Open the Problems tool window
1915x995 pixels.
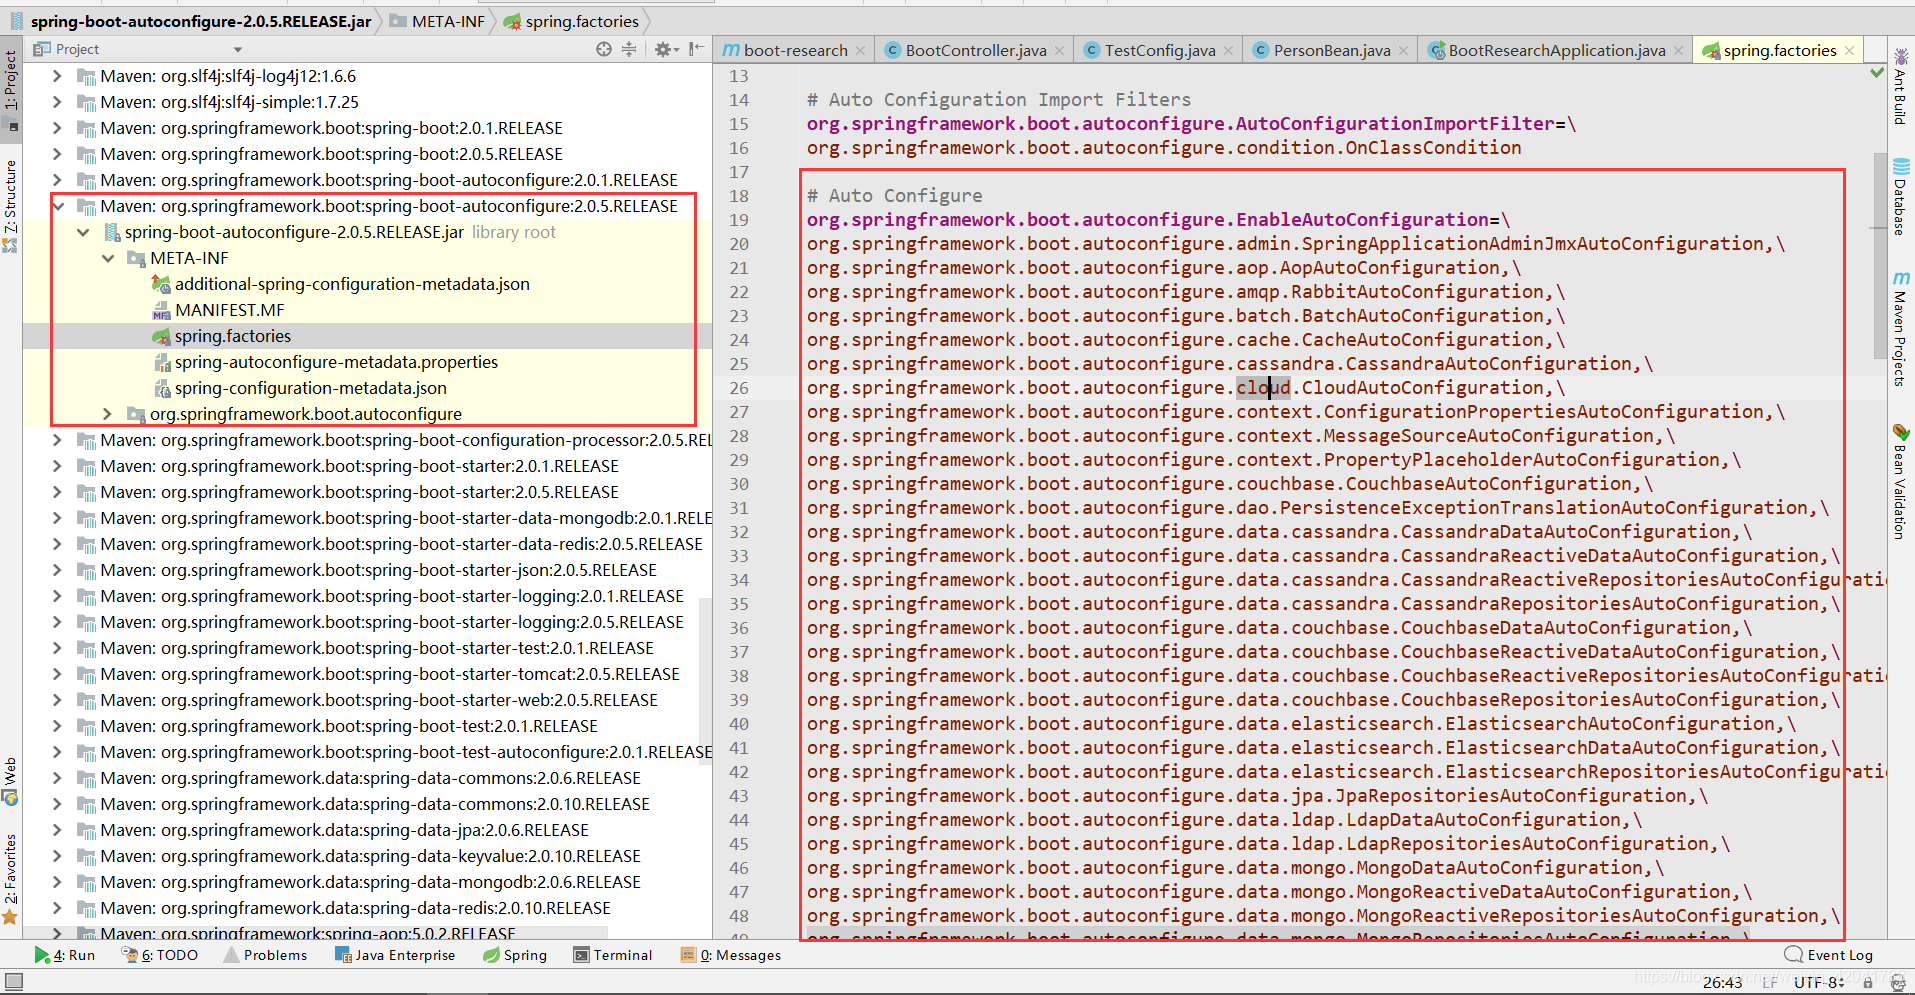coord(266,955)
